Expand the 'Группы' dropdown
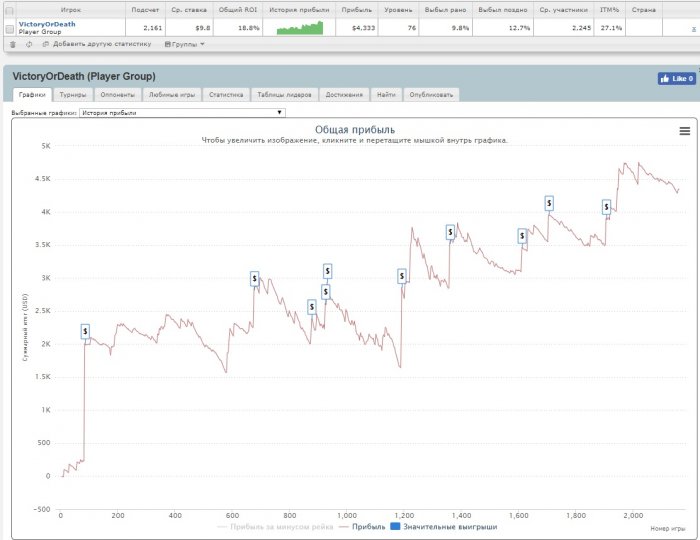The height and width of the screenshot is (540, 700). point(186,44)
